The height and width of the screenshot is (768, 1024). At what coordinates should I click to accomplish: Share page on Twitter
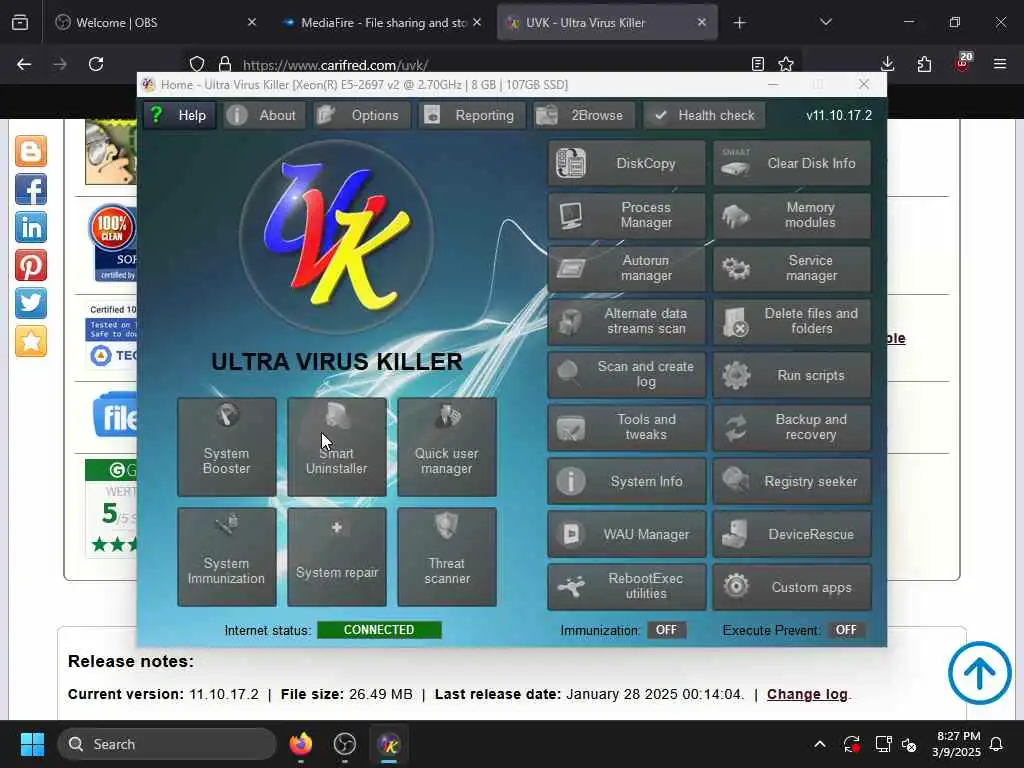pyautogui.click(x=31, y=303)
